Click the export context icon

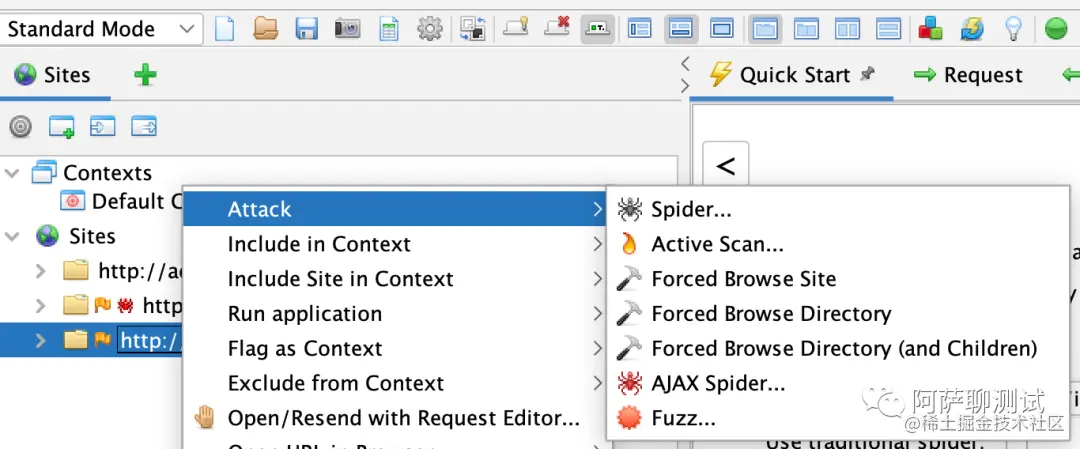pyautogui.click(x=144, y=127)
